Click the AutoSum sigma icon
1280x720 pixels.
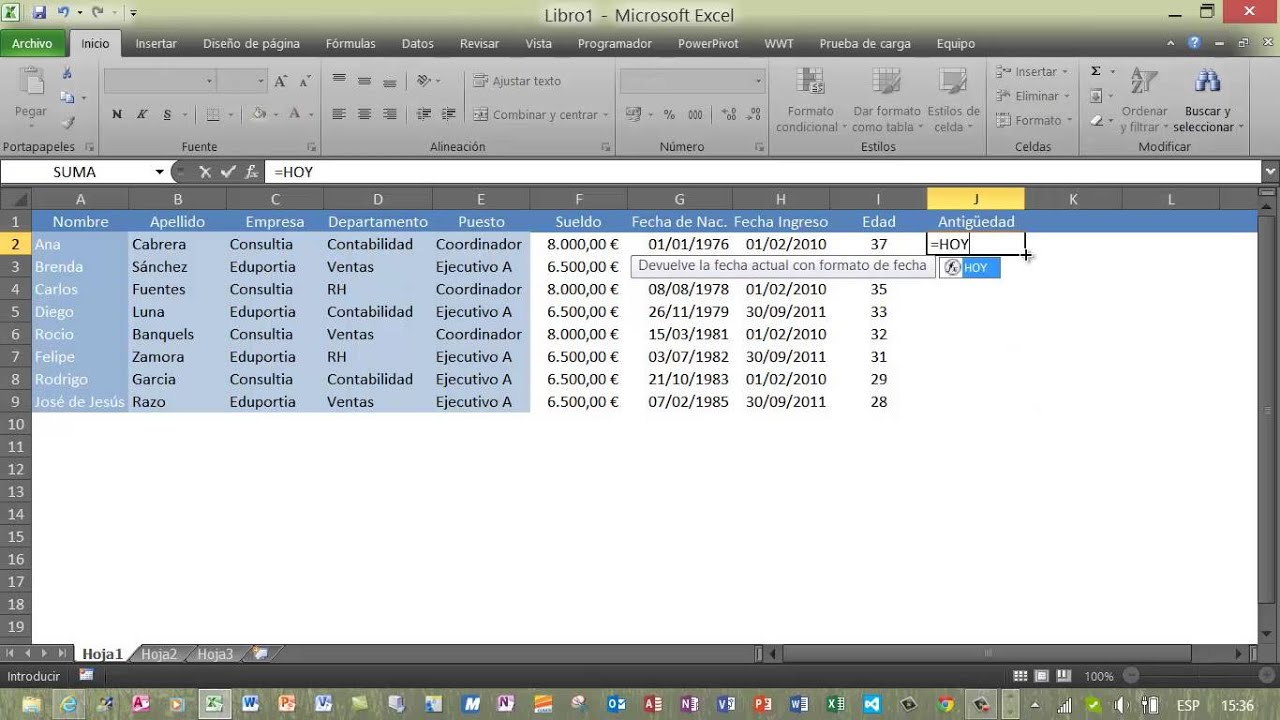1096,71
